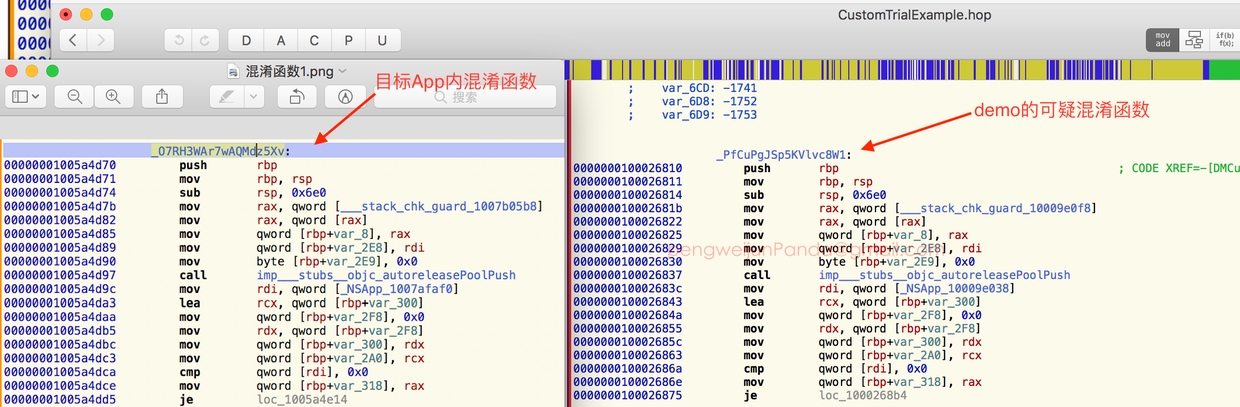Rotate the image in Preview
Viewport: 1240px width, 407px height.
click(x=297, y=96)
